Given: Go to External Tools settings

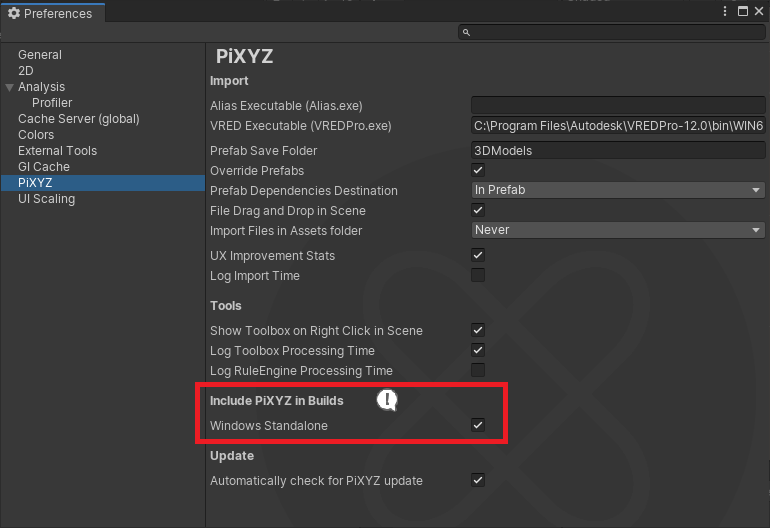Looking at the screenshot, I should coord(57,151).
